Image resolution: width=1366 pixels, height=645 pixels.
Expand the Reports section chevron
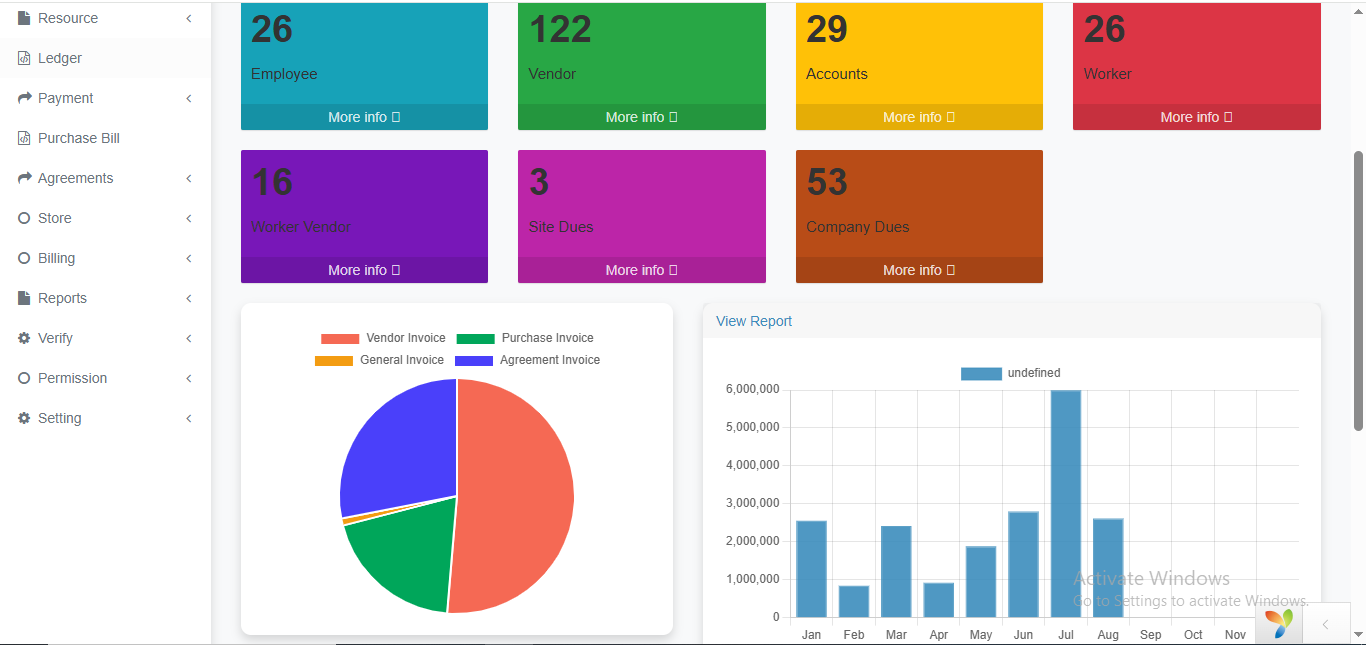click(x=188, y=298)
